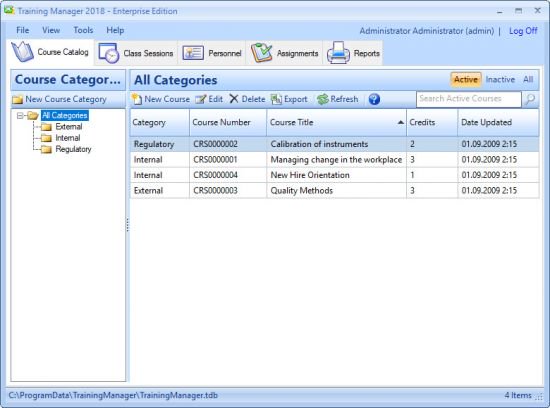Switch to the Personnel tab label
The width and height of the screenshot is (550, 408).
coord(225,53)
